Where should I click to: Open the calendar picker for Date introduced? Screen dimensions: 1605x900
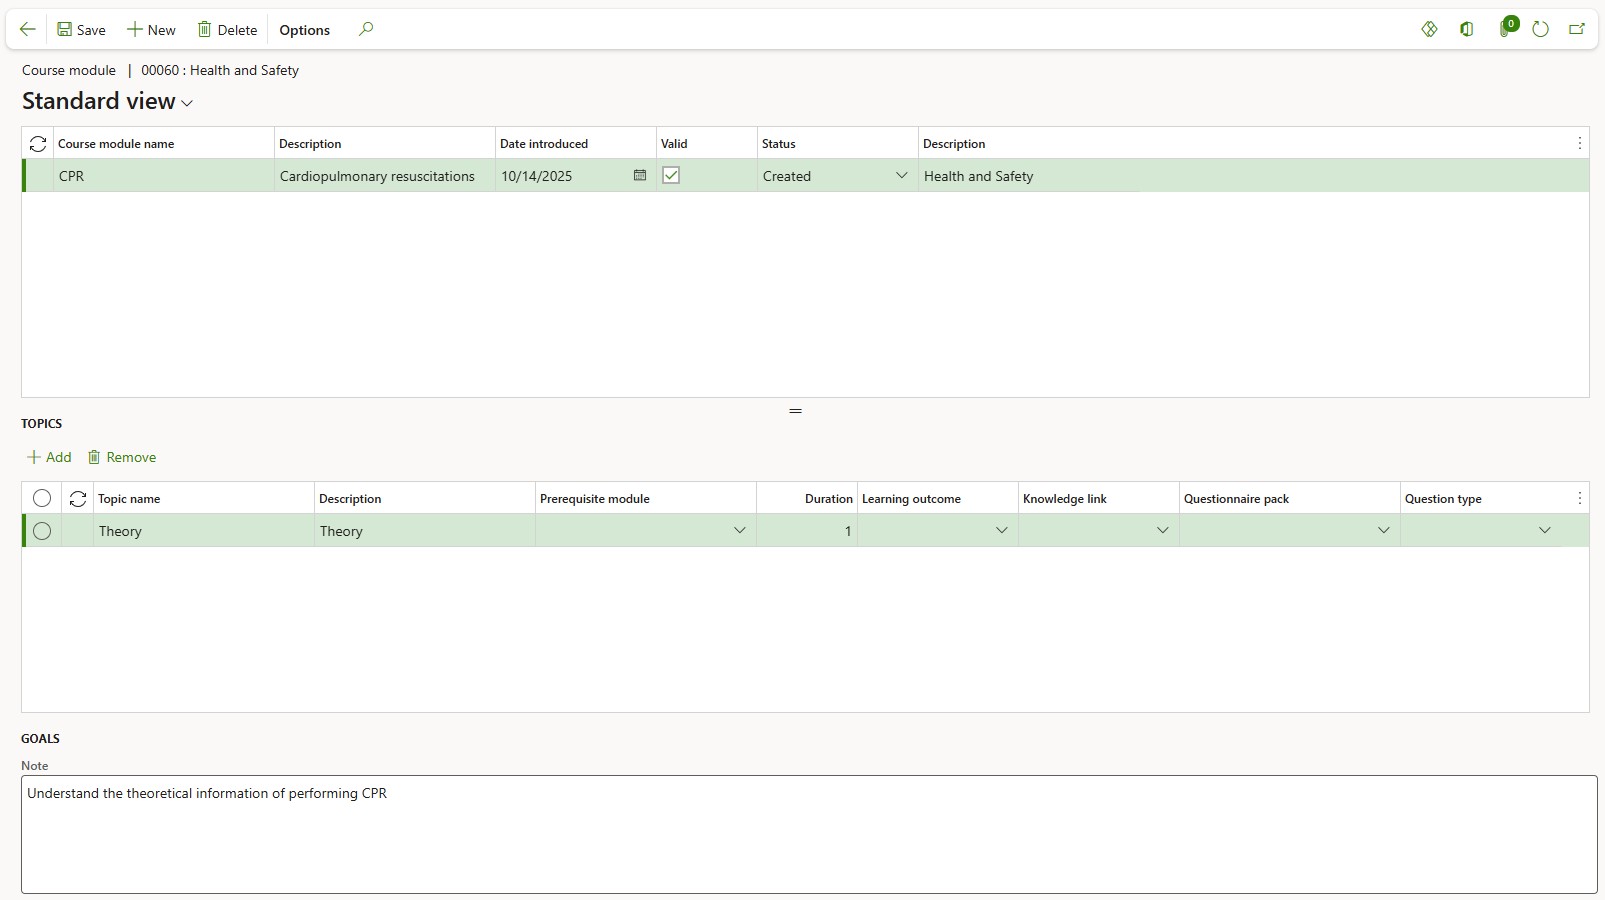640,176
